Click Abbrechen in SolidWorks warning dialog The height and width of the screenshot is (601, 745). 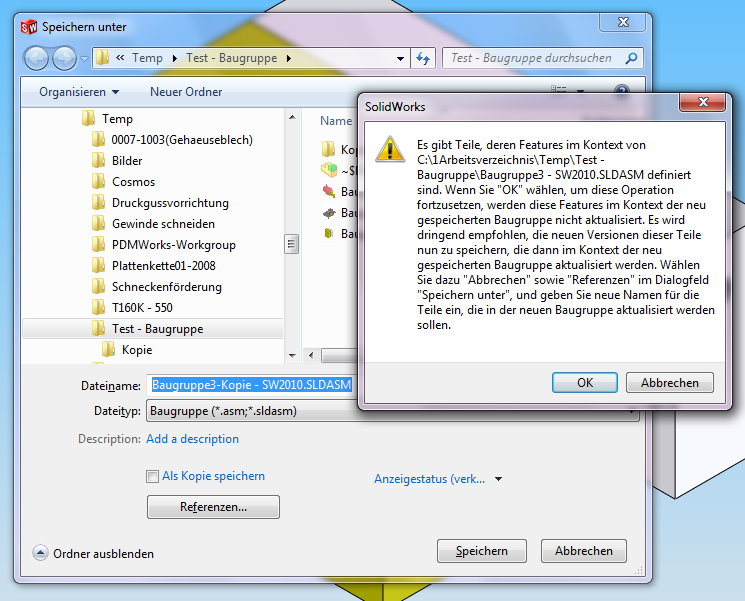point(669,382)
